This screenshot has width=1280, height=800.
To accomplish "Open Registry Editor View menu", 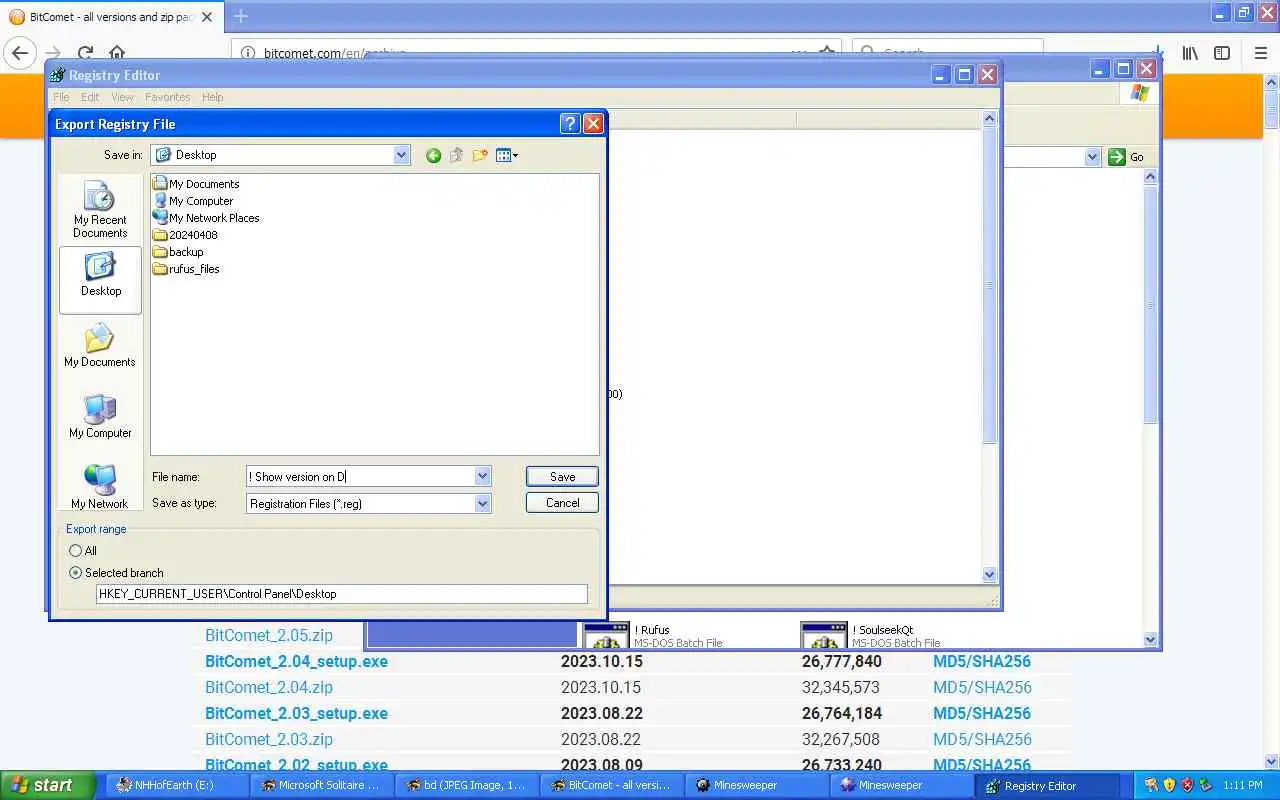I will [122, 97].
